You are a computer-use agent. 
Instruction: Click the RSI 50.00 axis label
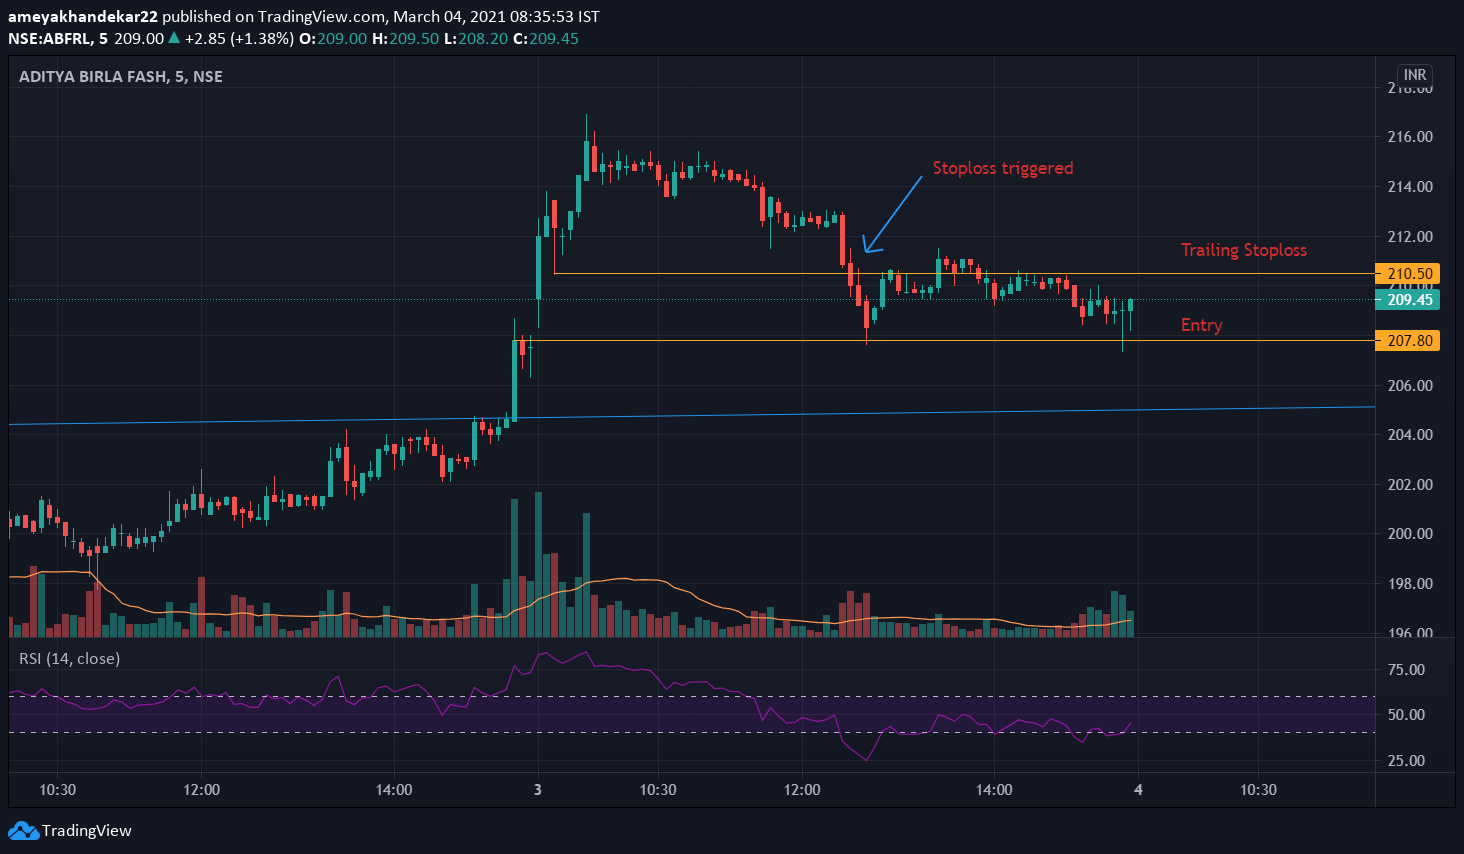tap(1407, 715)
